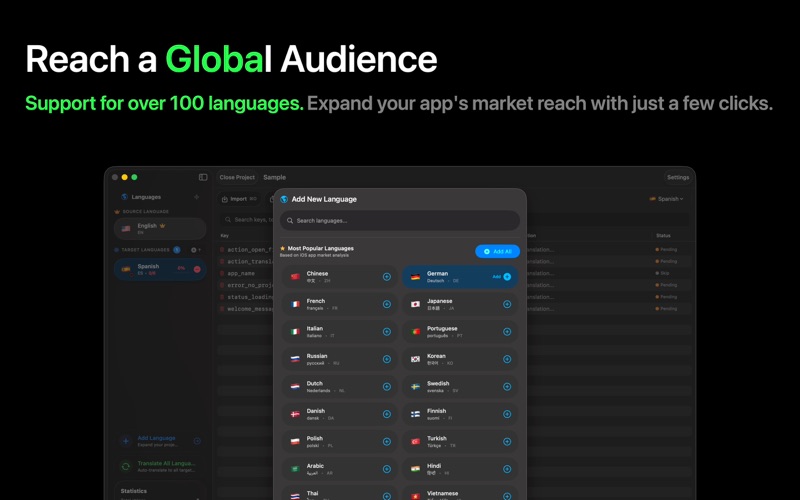Image resolution: width=800 pixels, height=500 pixels.
Task: Click the Japanese flag icon
Action: tap(415, 304)
